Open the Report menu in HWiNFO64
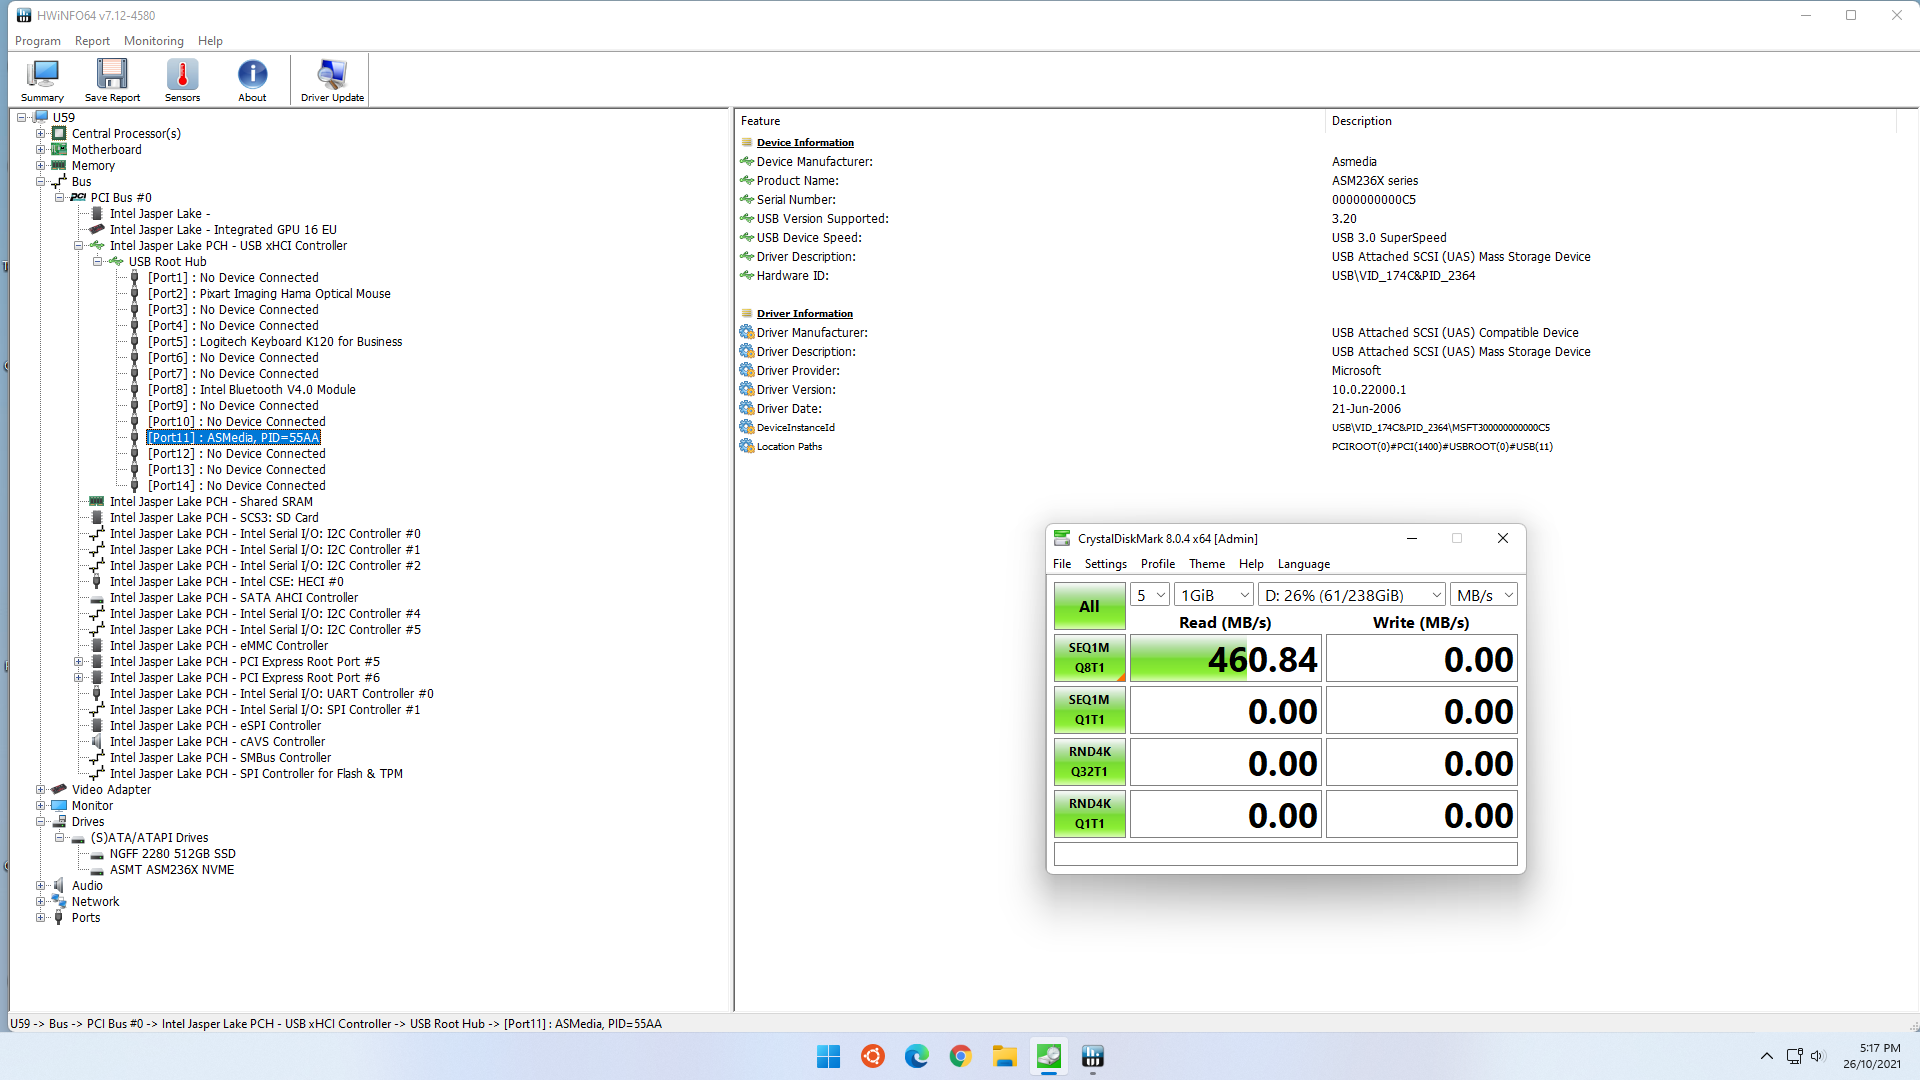The image size is (1920, 1080). pos(92,41)
